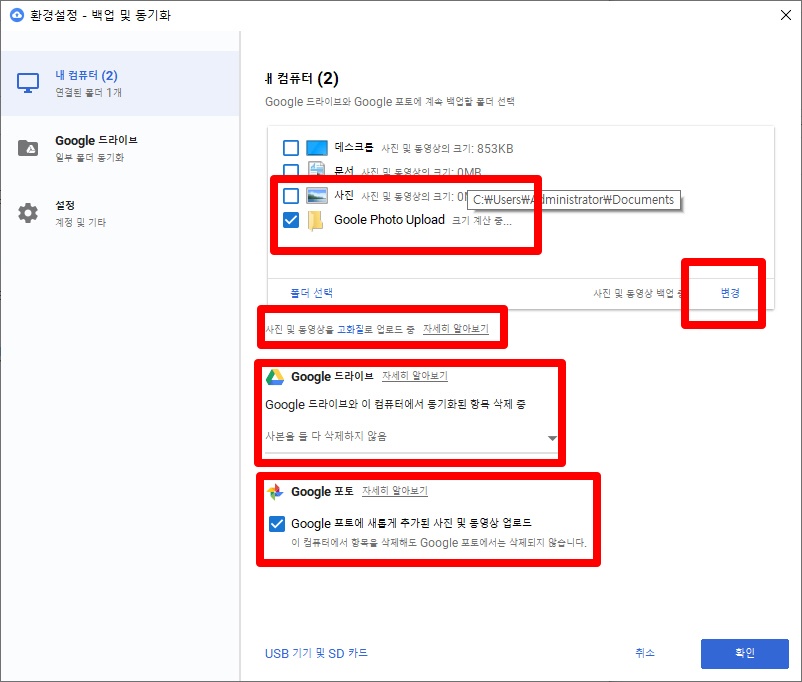Click the 변경 link
The width and height of the screenshot is (802, 682).
pyautogui.click(x=730, y=293)
